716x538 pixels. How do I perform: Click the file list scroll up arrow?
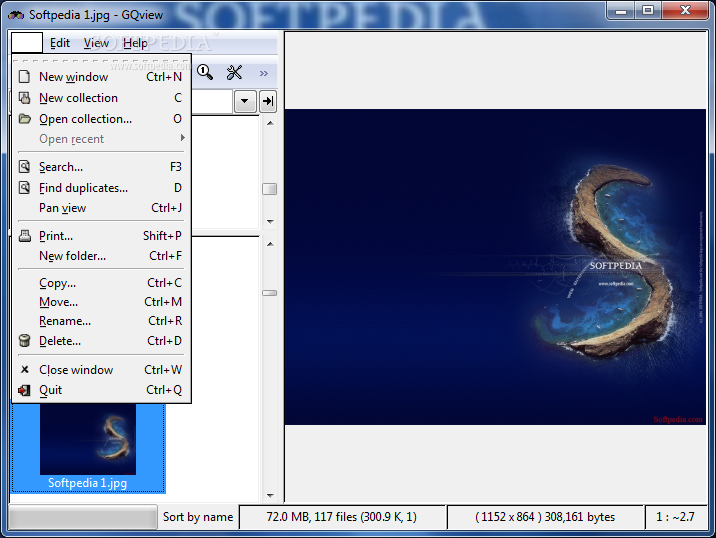pyautogui.click(x=270, y=244)
